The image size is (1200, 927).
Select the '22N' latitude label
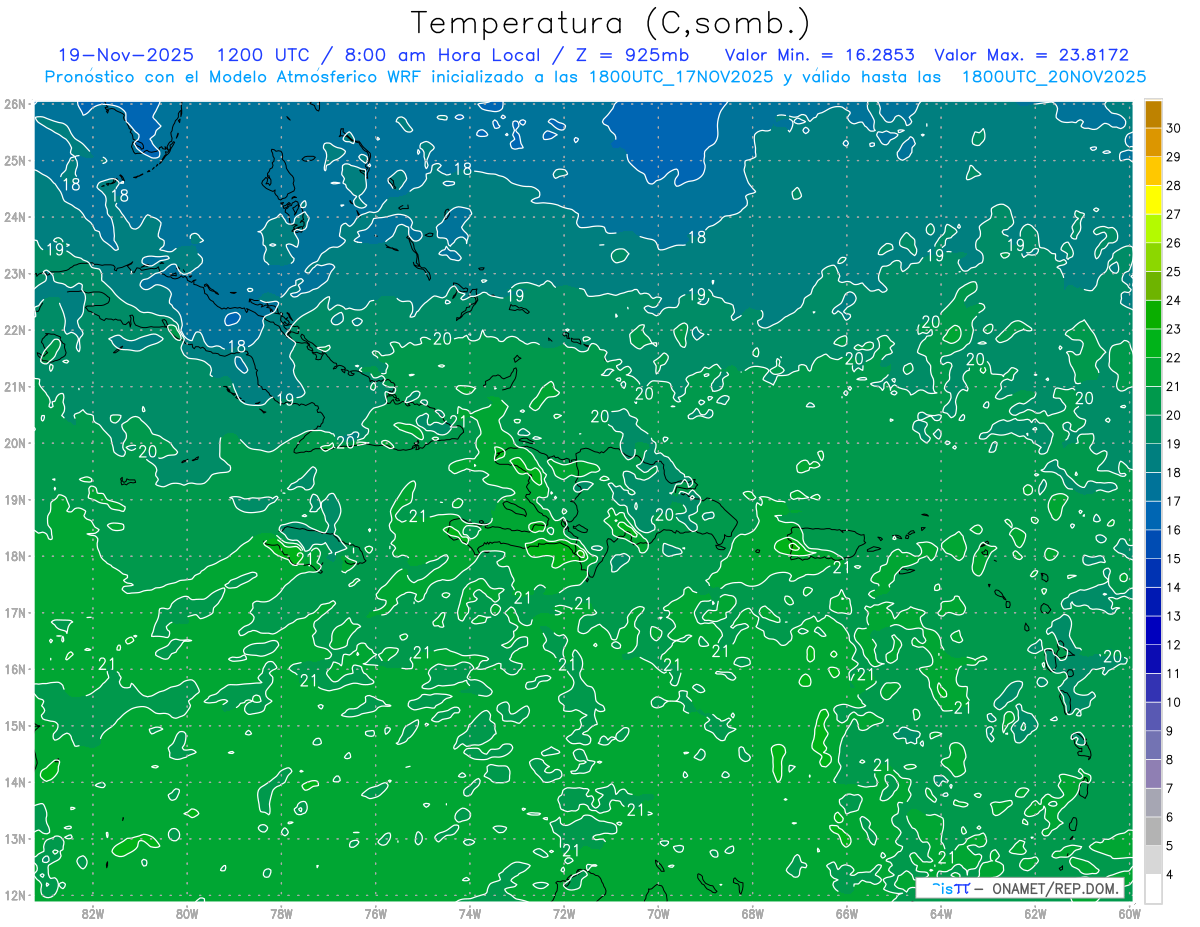pyautogui.click(x=14, y=330)
